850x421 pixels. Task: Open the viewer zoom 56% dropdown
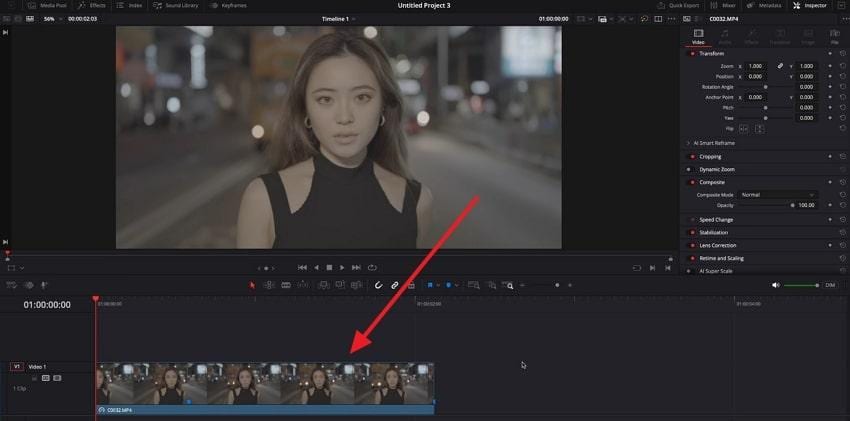point(53,19)
